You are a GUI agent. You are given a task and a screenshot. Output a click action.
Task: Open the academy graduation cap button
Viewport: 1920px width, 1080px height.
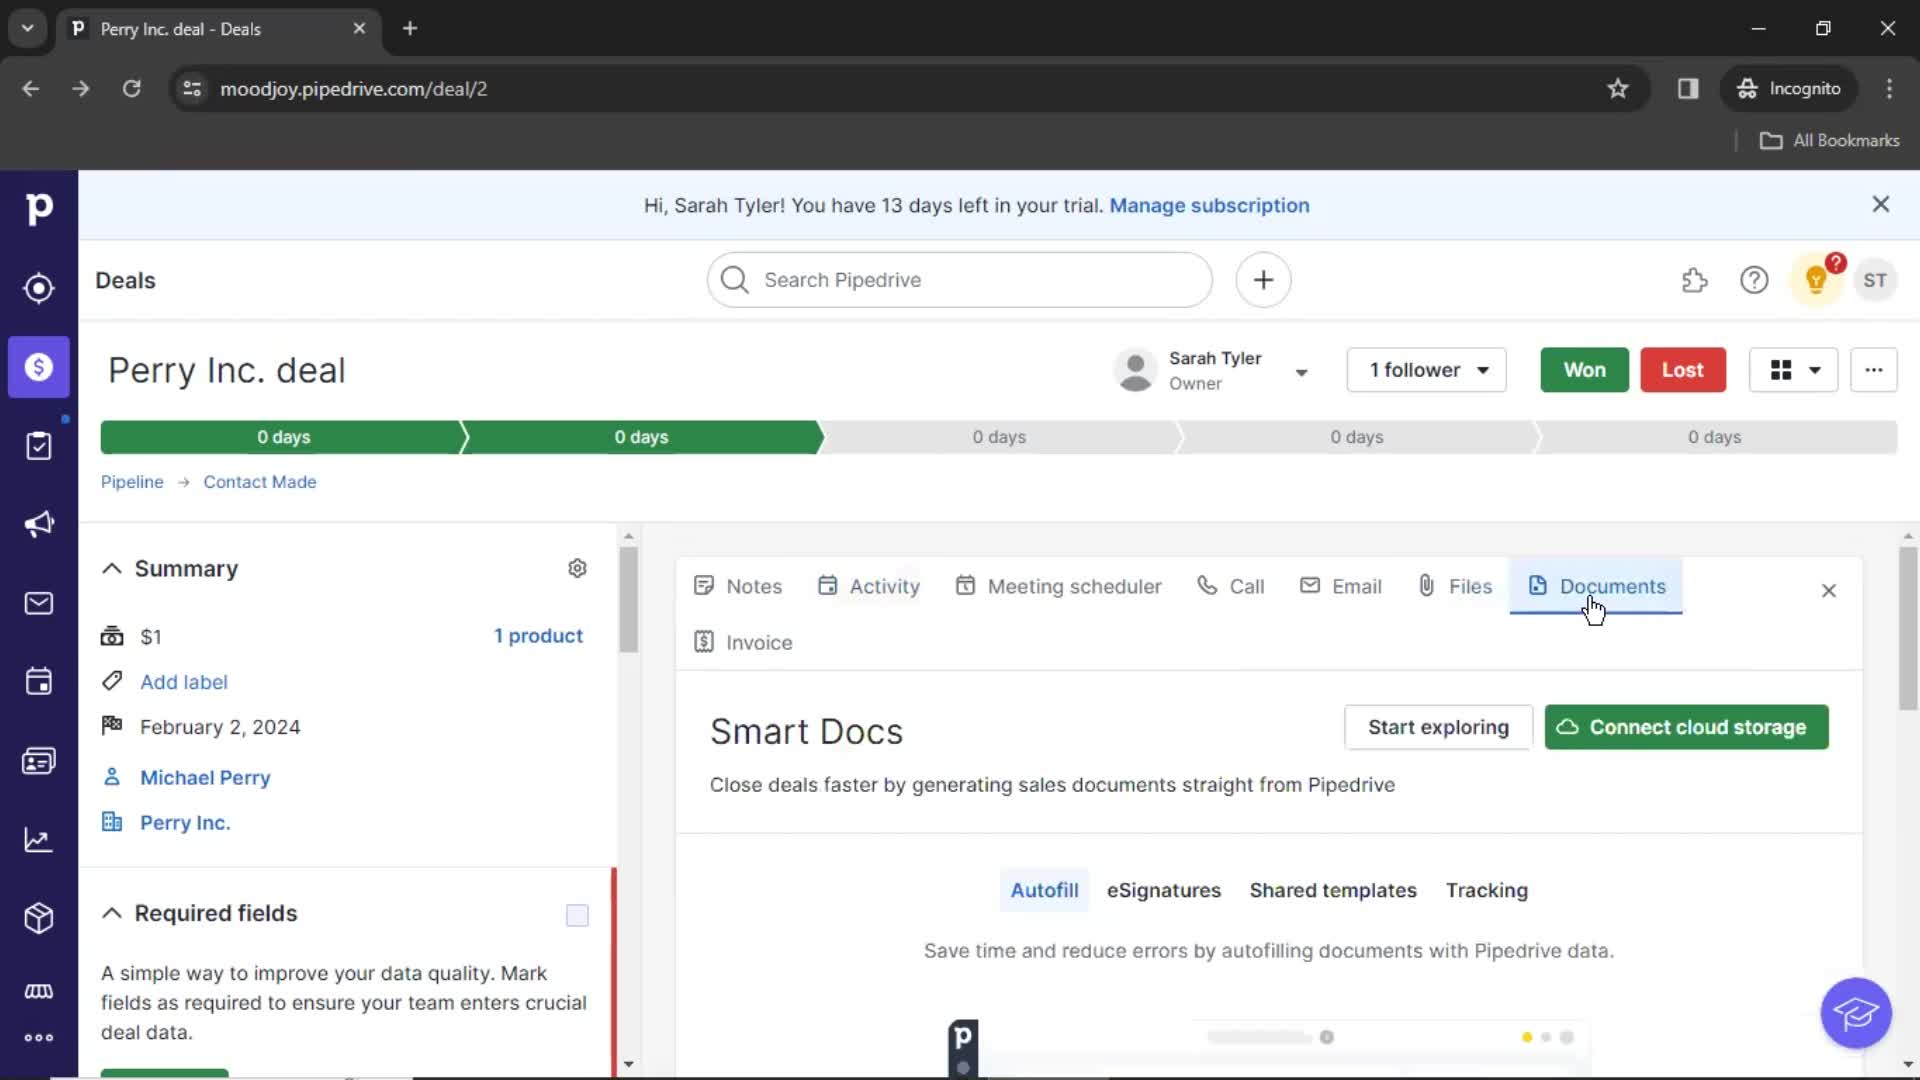pyautogui.click(x=1856, y=1013)
